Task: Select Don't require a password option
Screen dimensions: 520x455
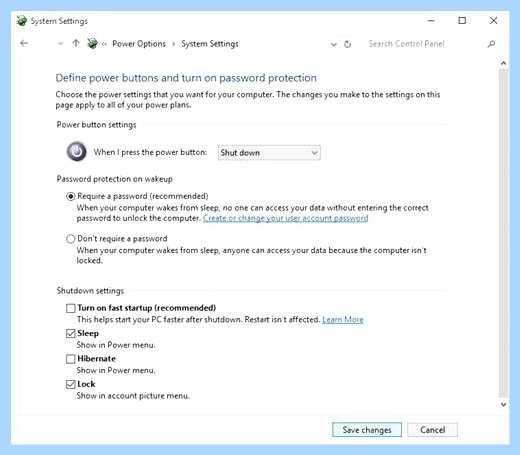Action: [70, 239]
